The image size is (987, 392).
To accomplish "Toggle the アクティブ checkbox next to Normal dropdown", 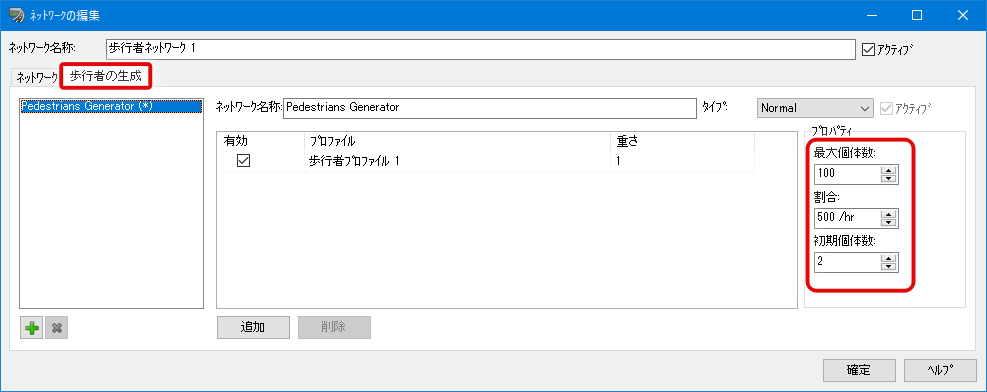I will [886, 108].
